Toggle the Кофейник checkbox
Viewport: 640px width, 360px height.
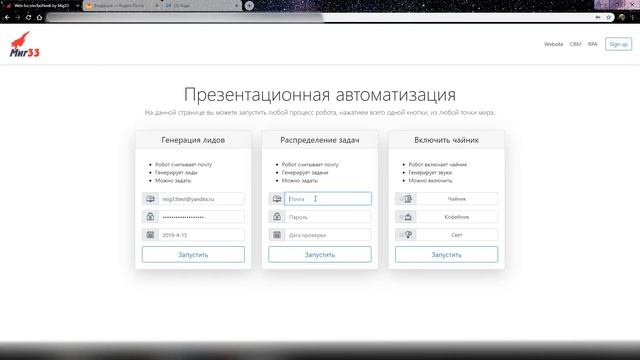click(x=401, y=217)
